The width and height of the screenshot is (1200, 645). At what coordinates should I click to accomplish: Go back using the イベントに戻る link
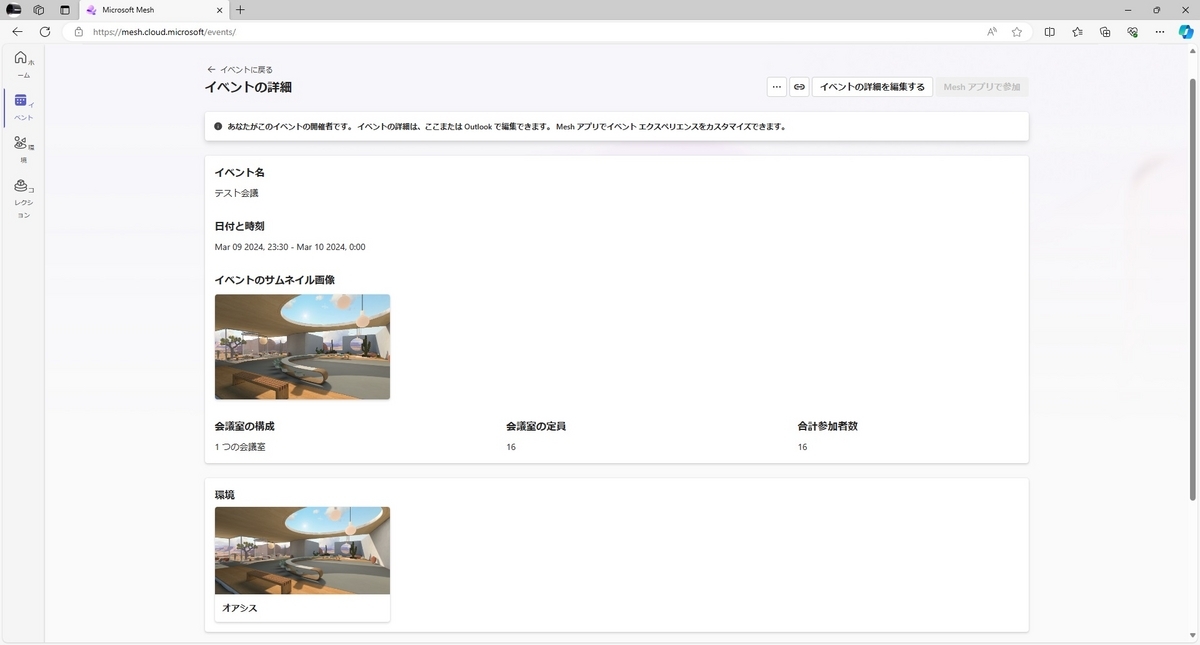pyautogui.click(x=239, y=70)
